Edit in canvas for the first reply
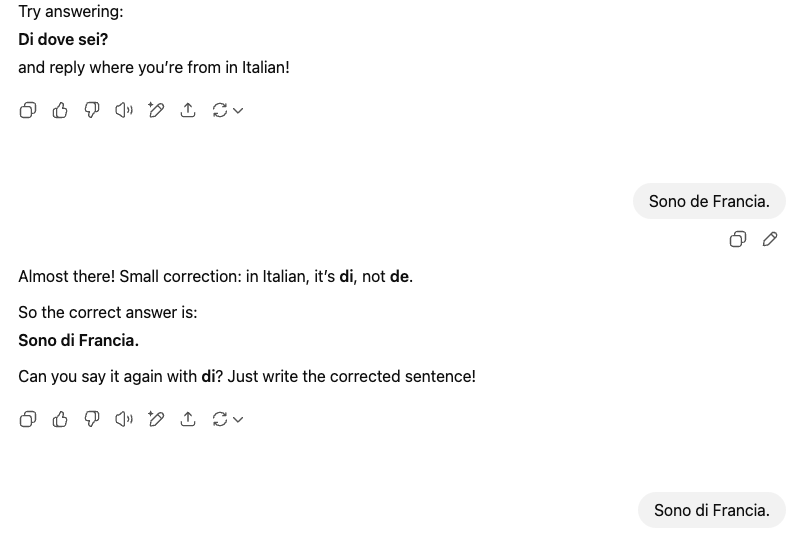800x537 pixels. tap(156, 110)
